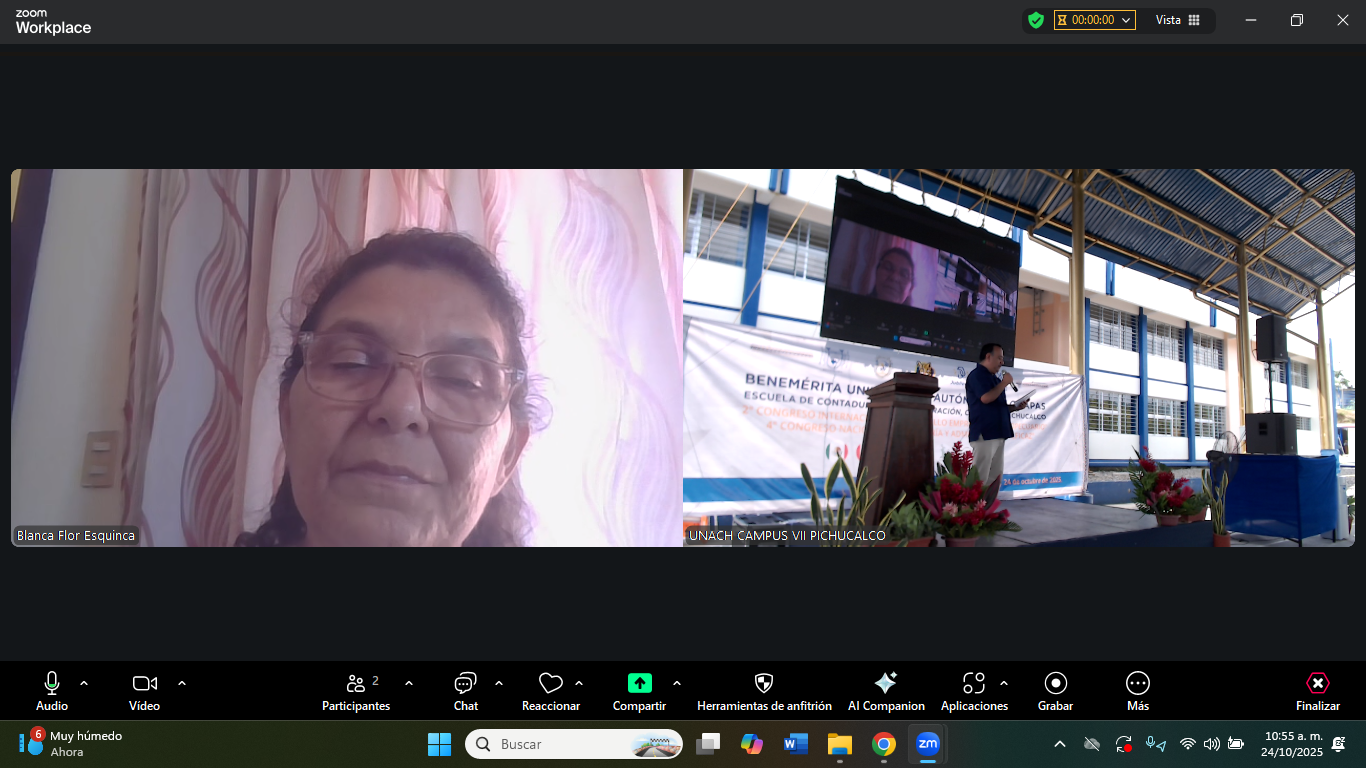1366x768 pixels.
Task: Expand audio options arrow next to Audio
Action: click(84, 683)
